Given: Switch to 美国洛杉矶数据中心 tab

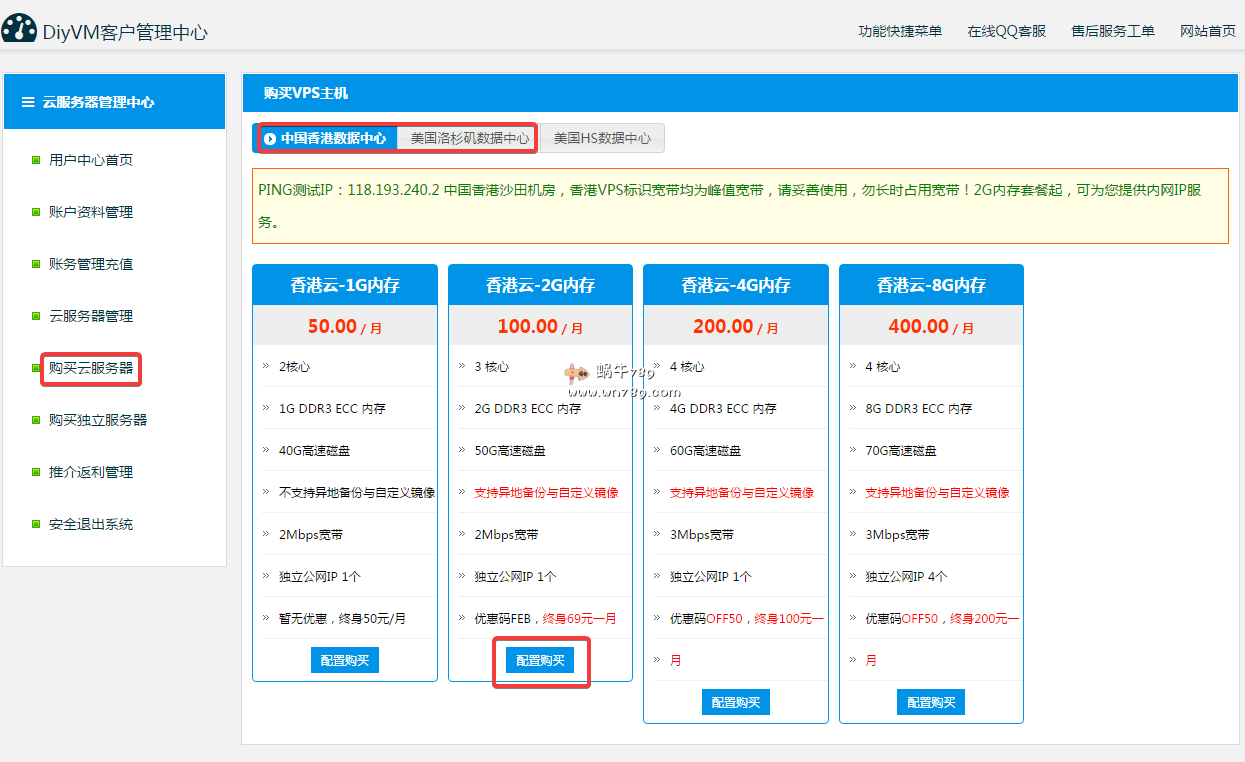Looking at the screenshot, I should [469, 139].
